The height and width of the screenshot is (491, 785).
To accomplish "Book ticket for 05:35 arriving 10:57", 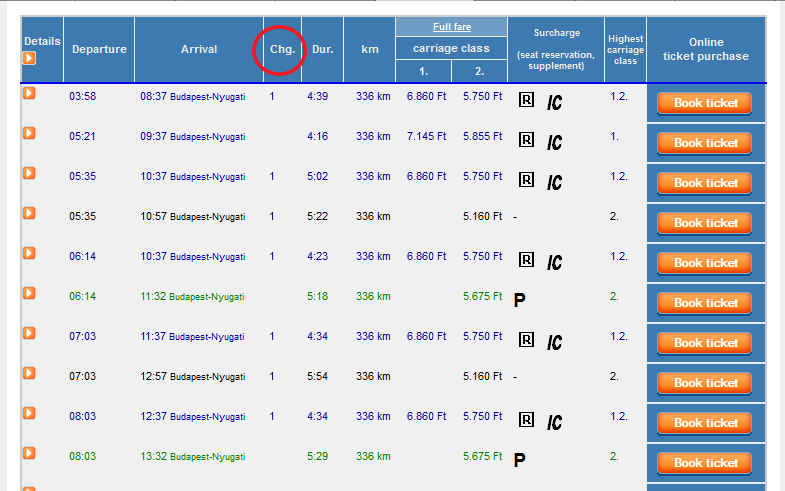I will pos(705,223).
